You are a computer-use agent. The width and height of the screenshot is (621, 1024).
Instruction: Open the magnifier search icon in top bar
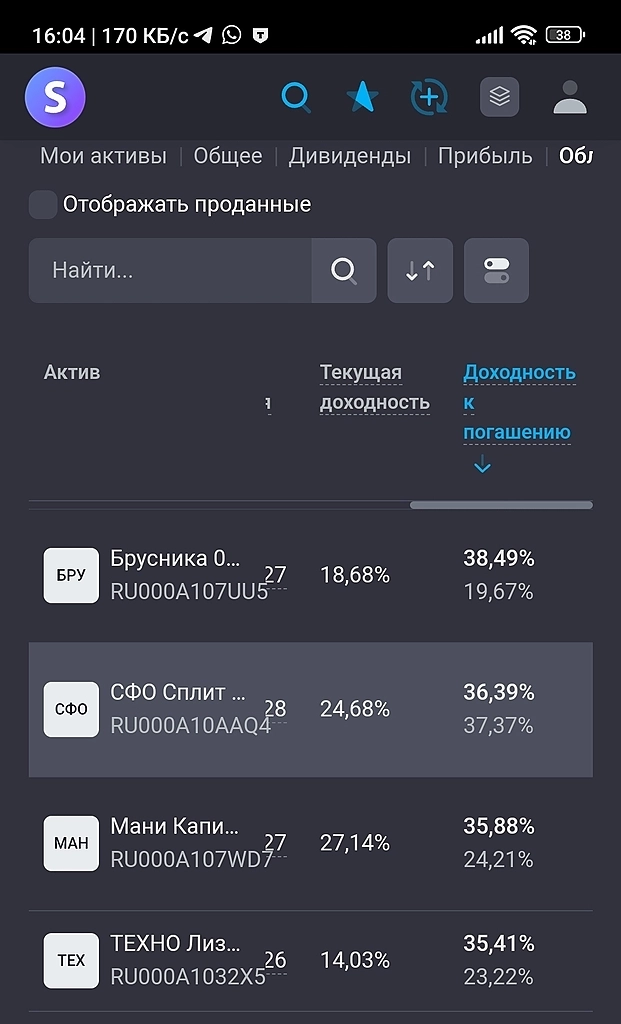pyautogui.click(x=296, y=97)
